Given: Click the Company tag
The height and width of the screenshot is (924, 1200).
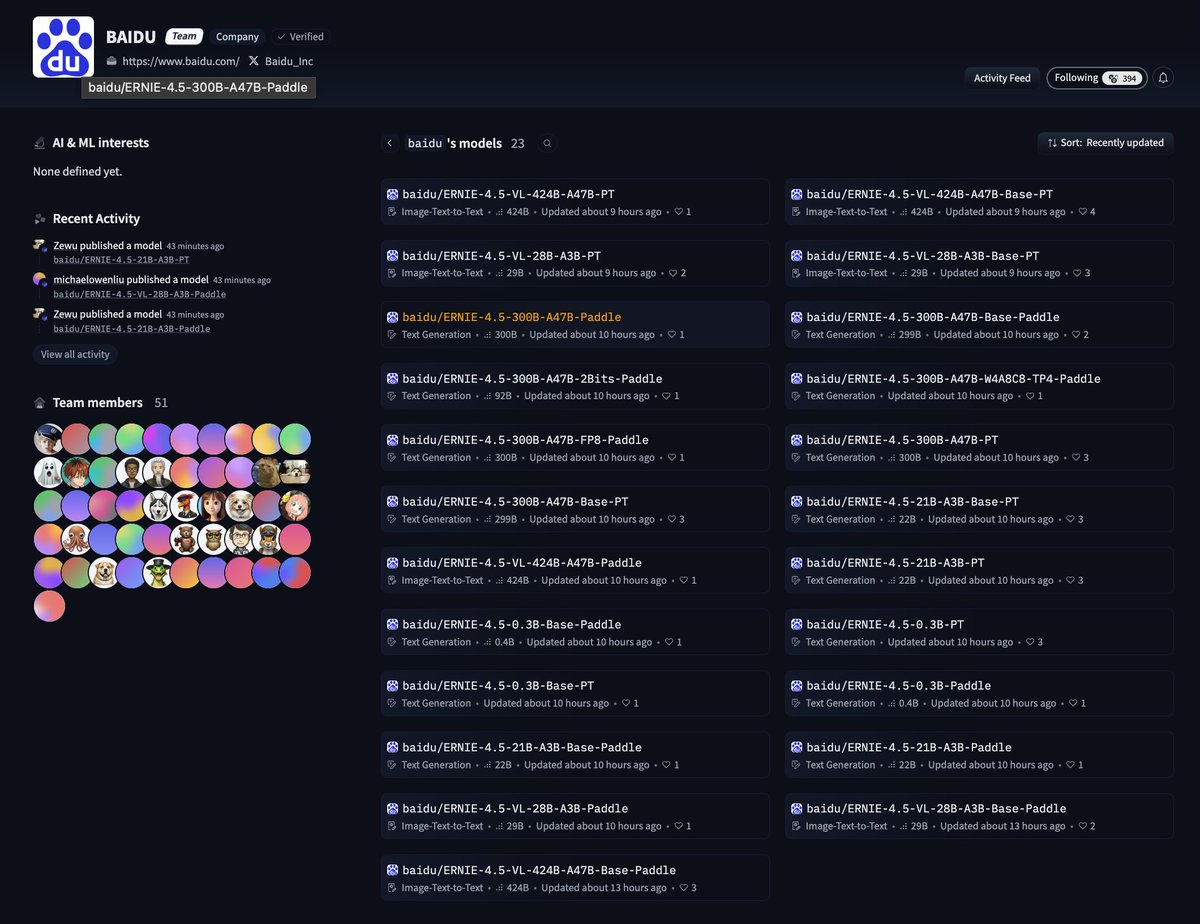Looking at the screenshot, I should pyautogui.click(x=237, y=36).
